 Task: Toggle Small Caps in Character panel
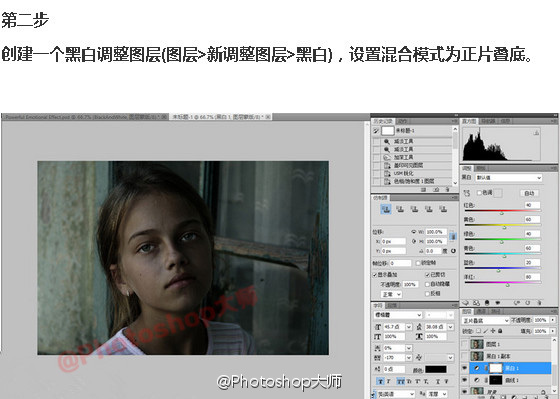[x=410, y=382]
